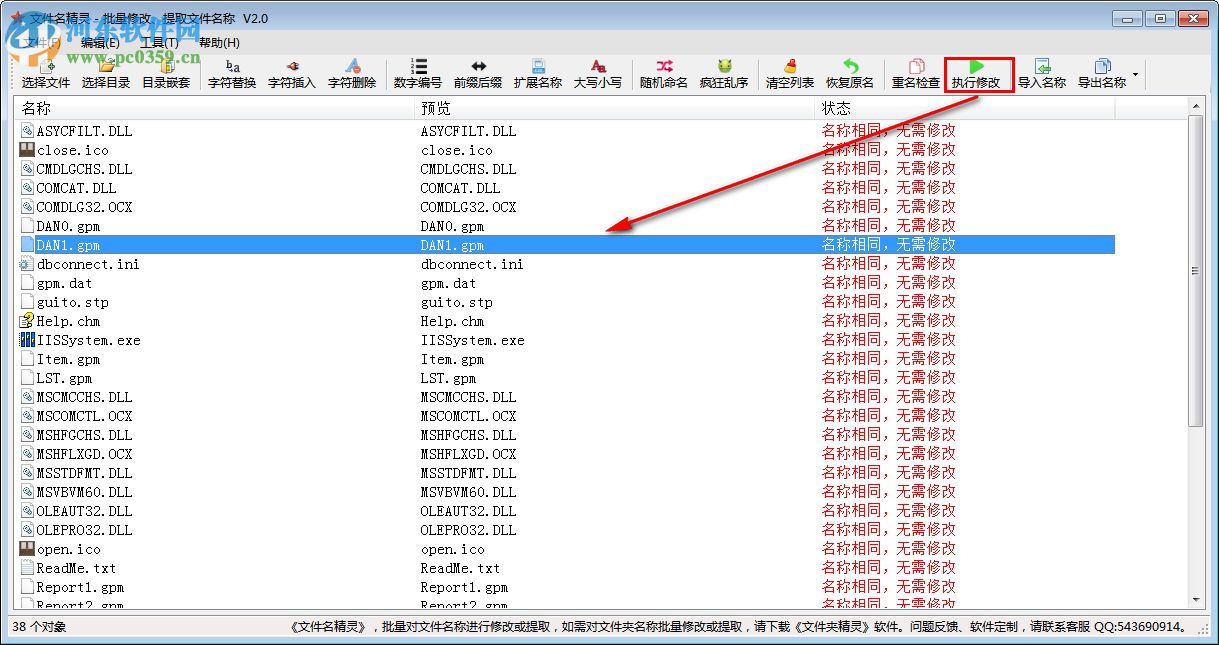Select dbconnect.ini in the name column
Image resolution: width=1219 pixels, height=645 pixels.
pyautogui.click(x=88, y=264)
